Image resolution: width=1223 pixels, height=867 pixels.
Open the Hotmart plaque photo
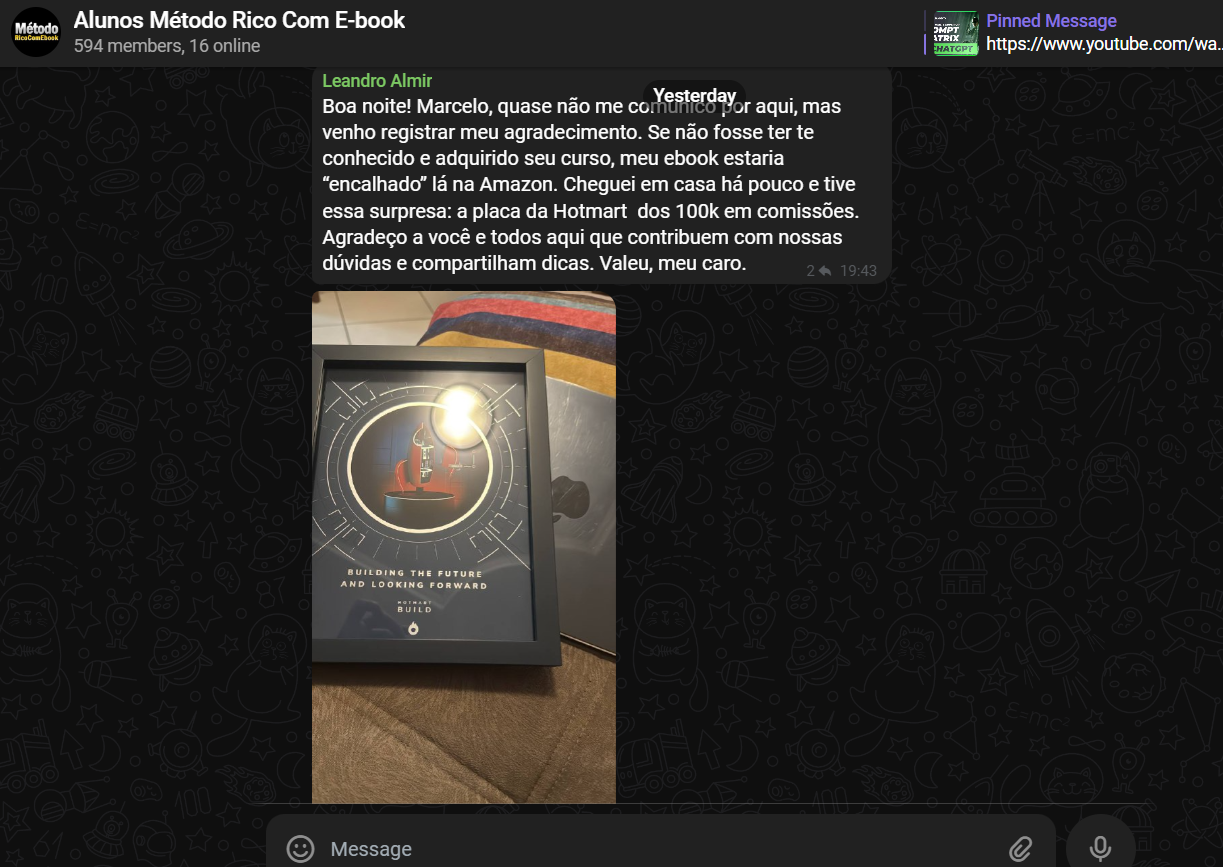464,547
